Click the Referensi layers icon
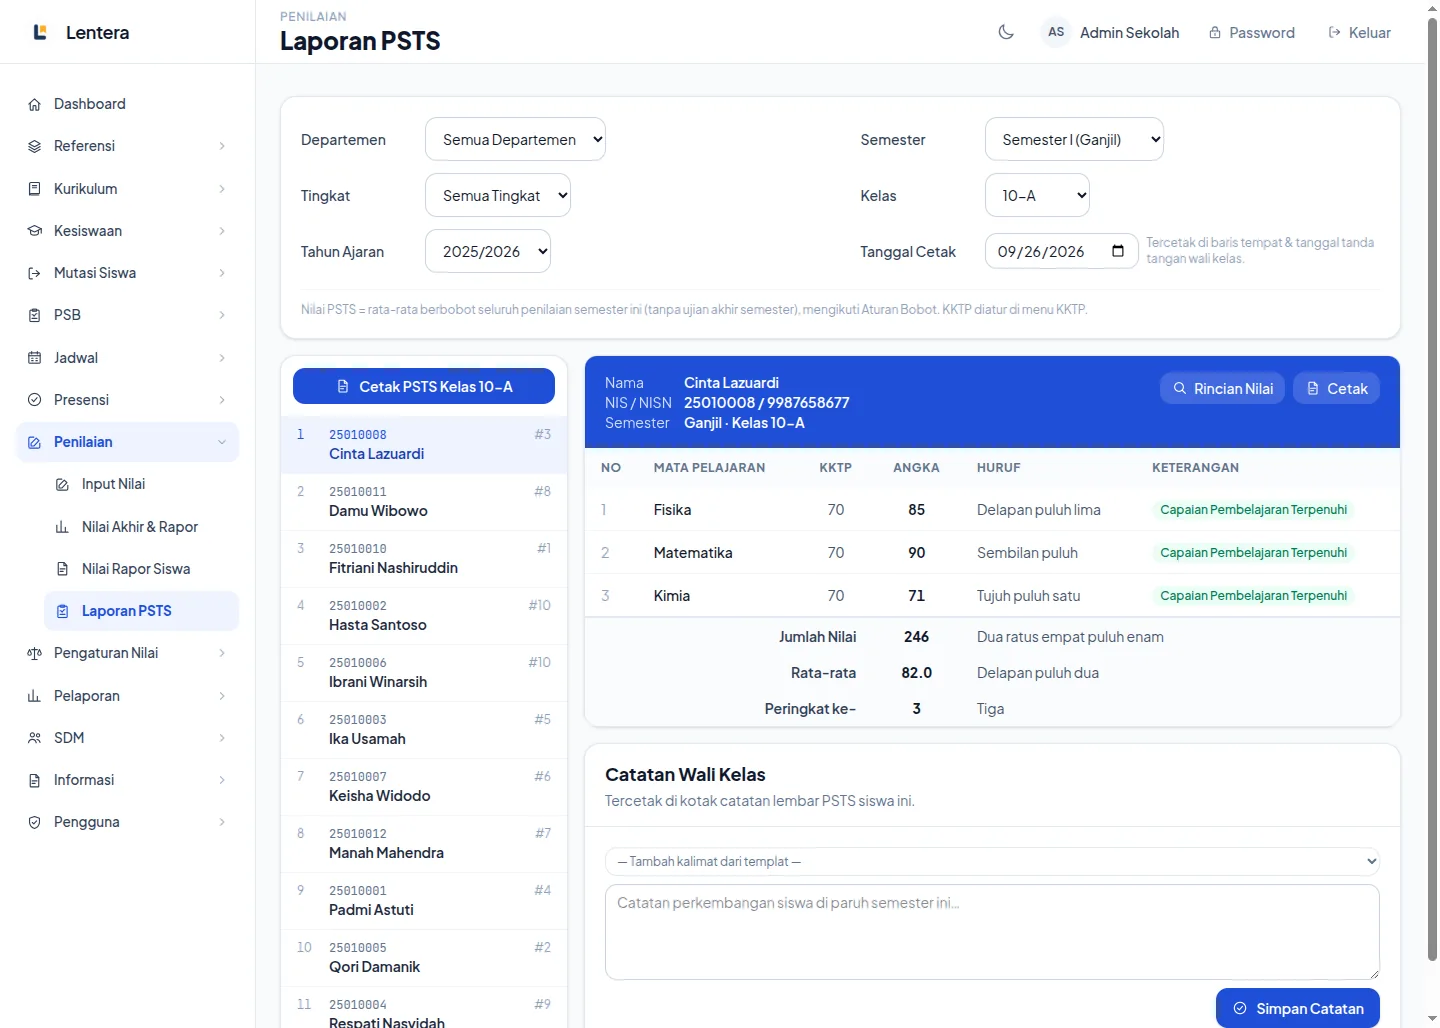Viewport: 1440px width, 1028px height. tap(34, 146)
